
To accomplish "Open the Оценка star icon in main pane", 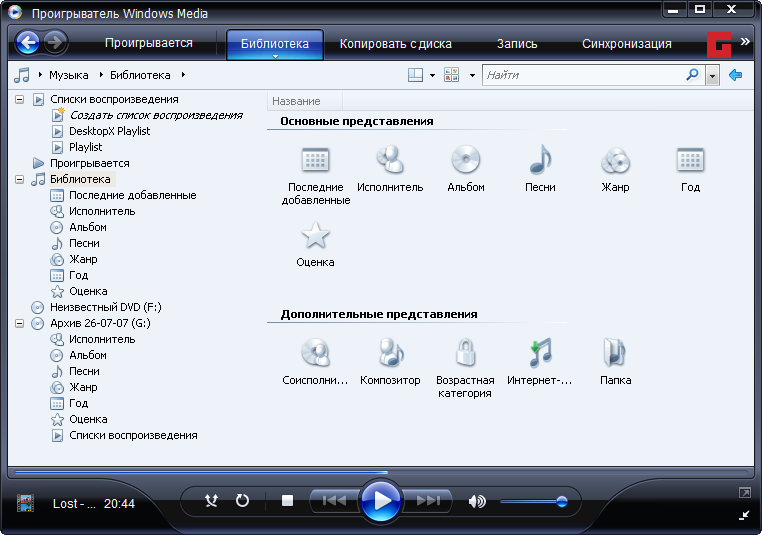I will pyautogui.click(x=315, y=235).
